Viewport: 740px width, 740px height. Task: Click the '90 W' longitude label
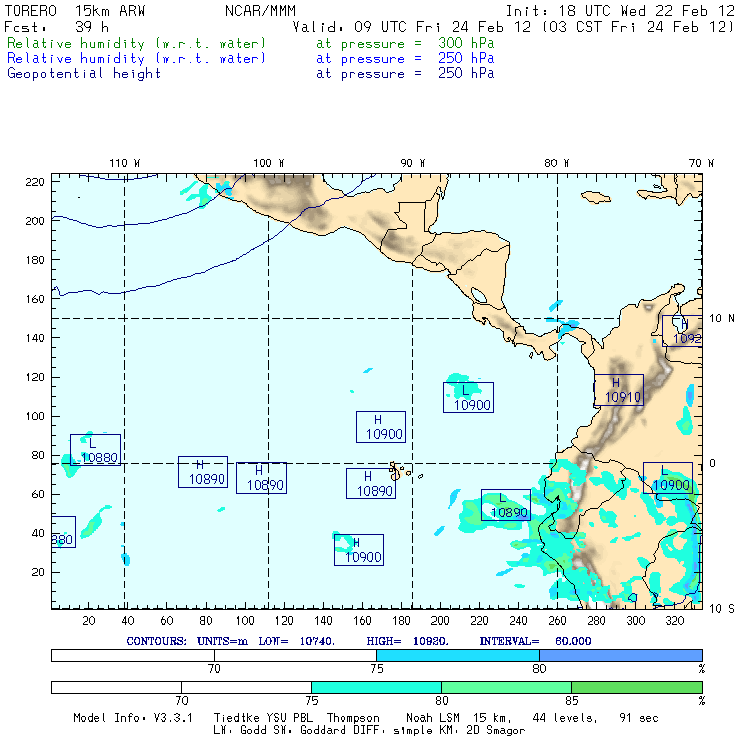412,163
